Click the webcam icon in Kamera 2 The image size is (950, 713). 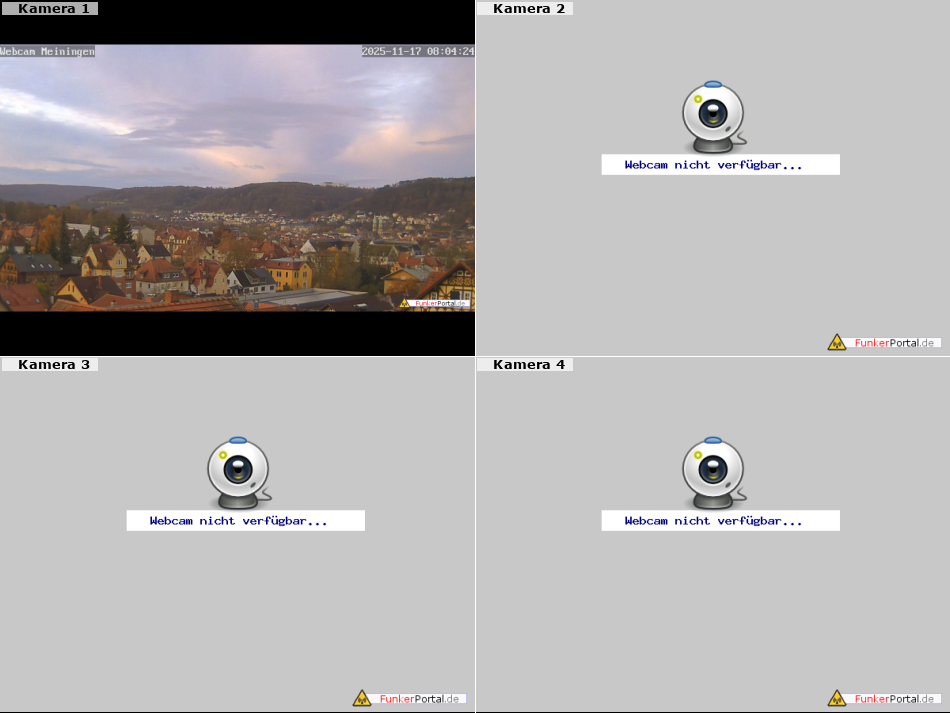pyautogui.click(x=713, y=114)
